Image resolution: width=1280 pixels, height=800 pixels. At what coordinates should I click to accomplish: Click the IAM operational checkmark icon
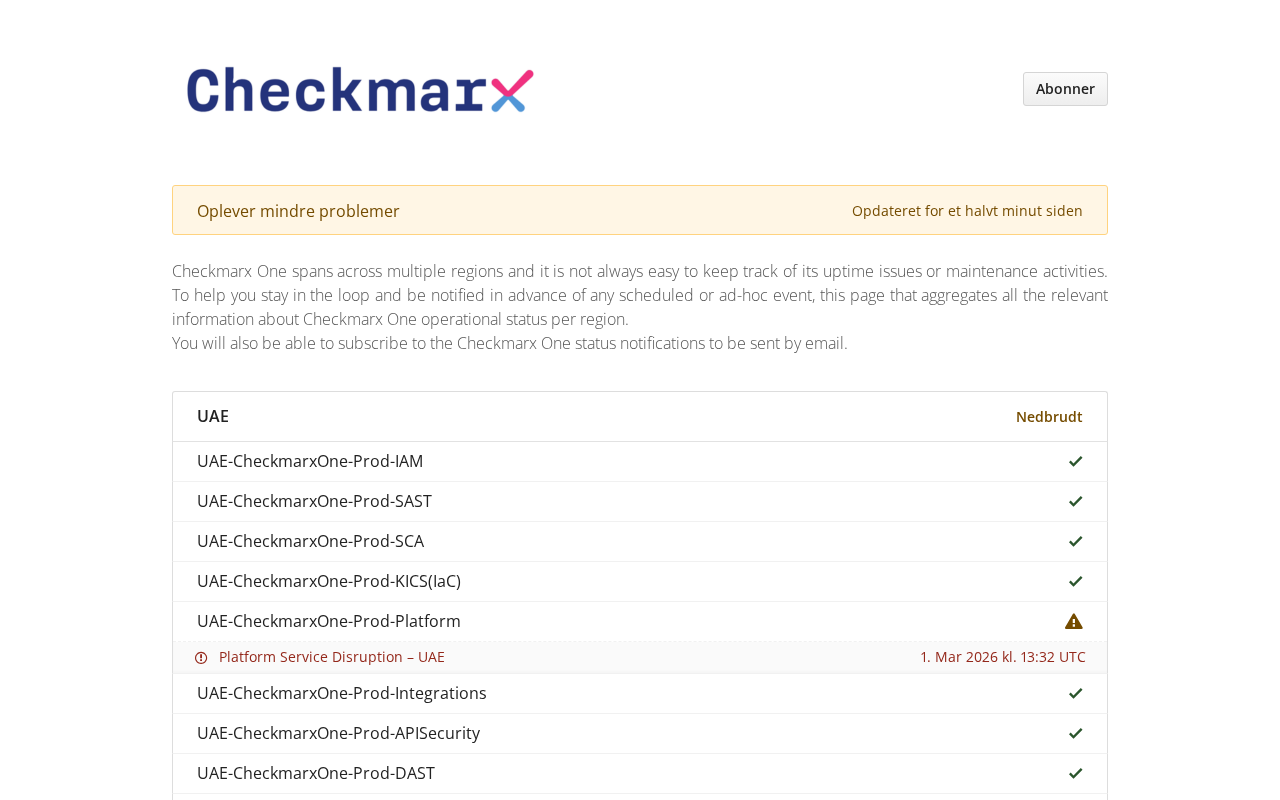point(1075,461)
